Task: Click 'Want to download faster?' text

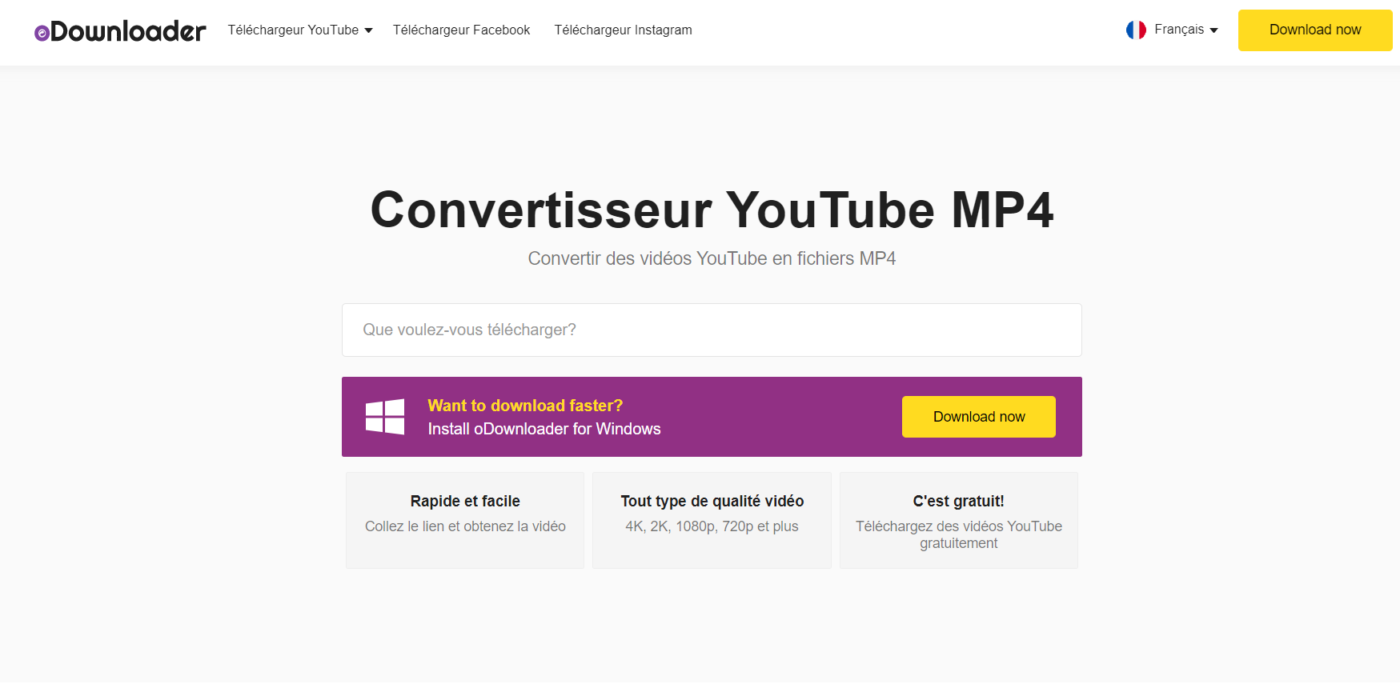Action: click(525, 405)
